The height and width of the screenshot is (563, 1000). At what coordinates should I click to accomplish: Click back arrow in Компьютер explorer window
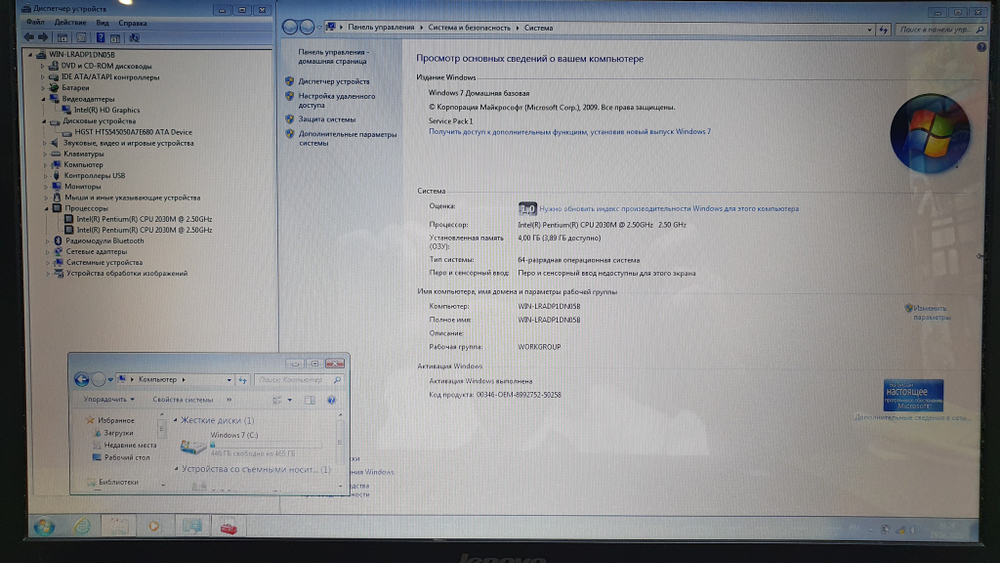(81, 379)
